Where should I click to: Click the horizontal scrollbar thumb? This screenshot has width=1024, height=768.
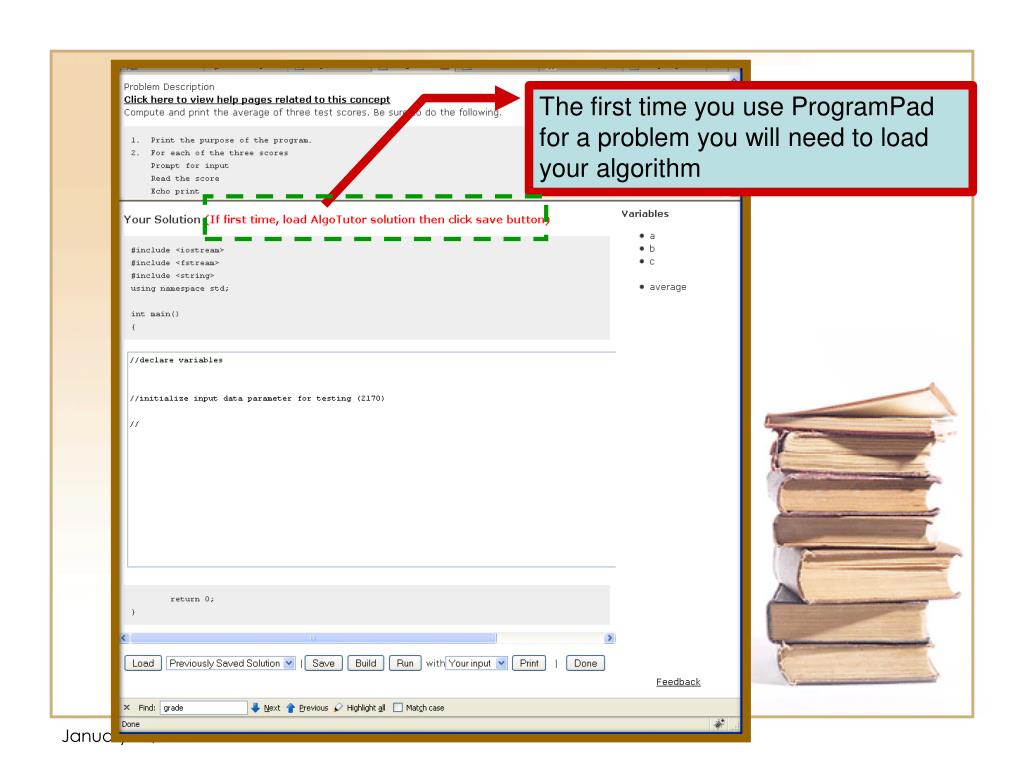[313, 638]
